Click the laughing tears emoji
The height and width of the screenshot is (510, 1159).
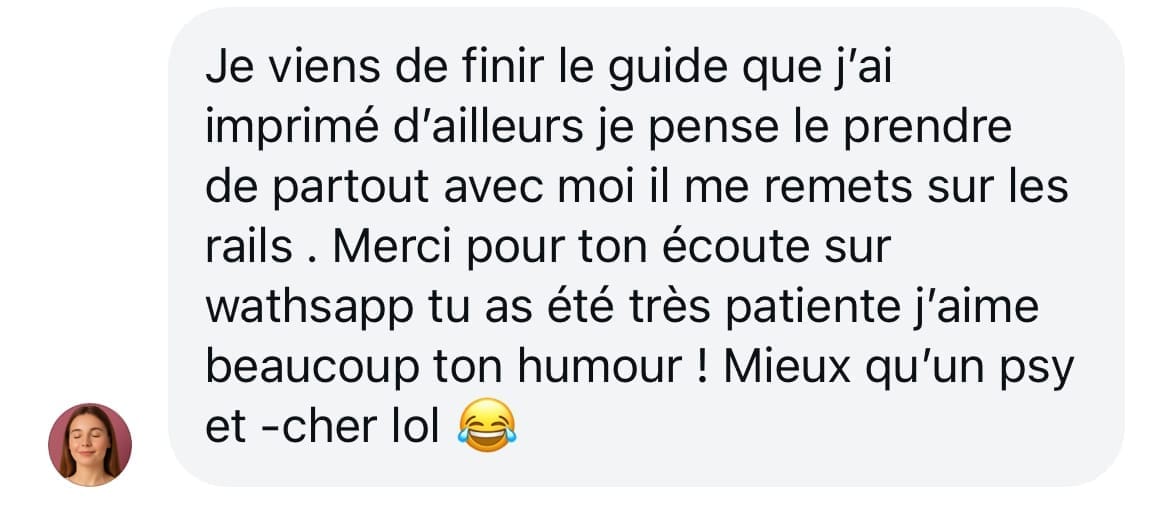coord(486,426)
